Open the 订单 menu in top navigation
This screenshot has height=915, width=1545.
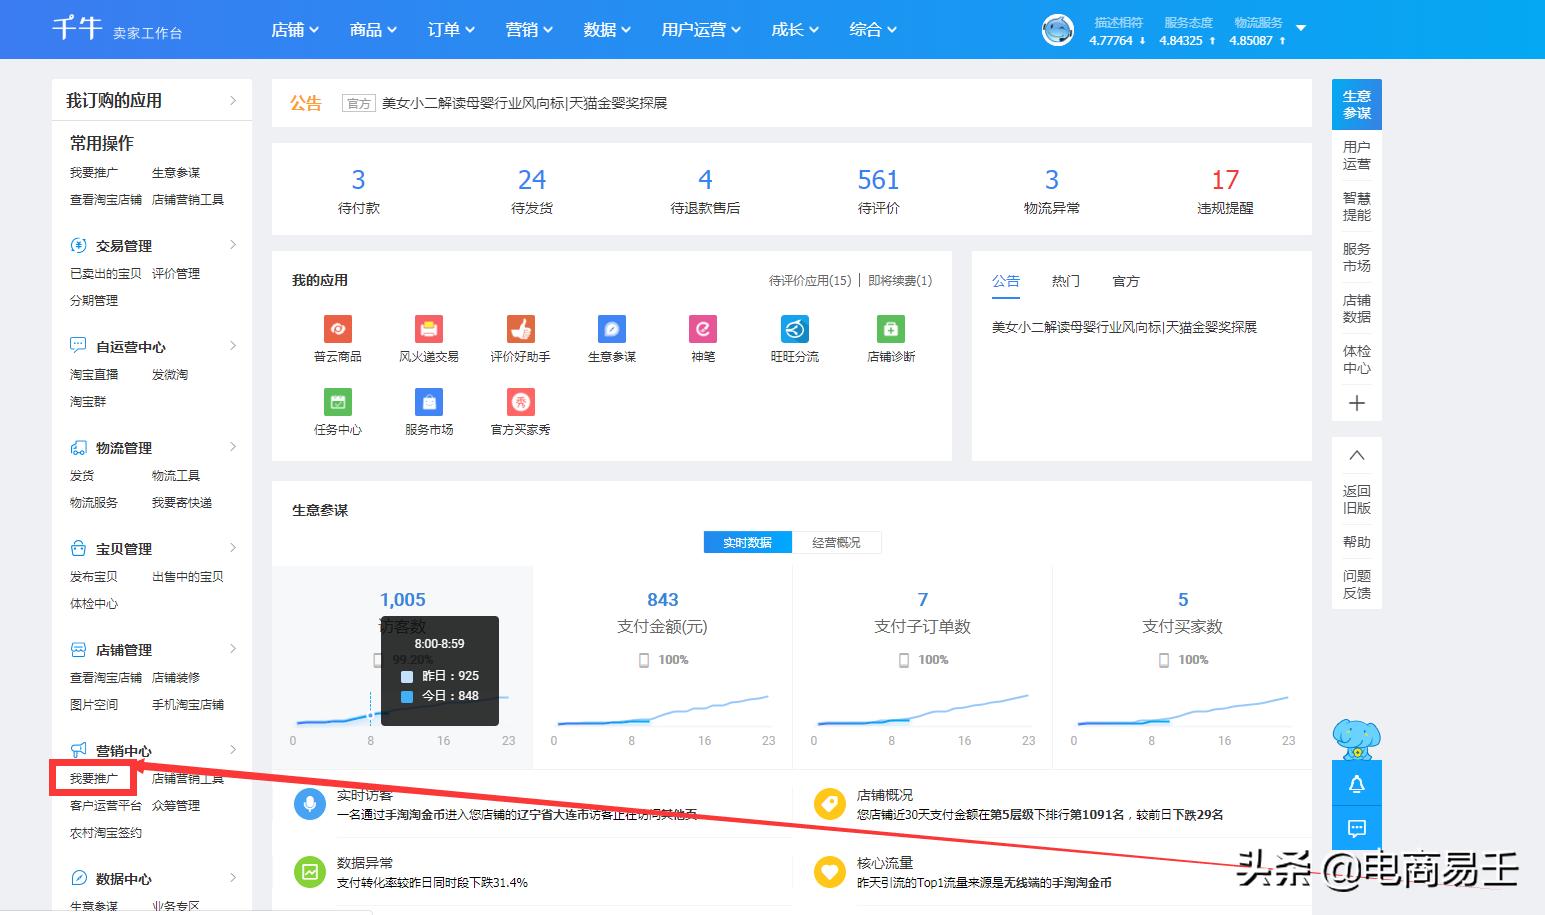tap(450, 29)
